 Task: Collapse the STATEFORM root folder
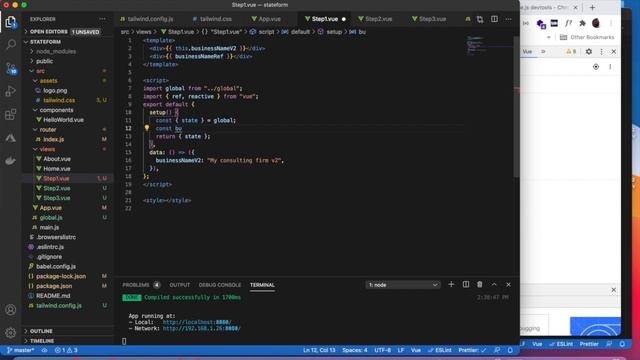click(45, 42)
